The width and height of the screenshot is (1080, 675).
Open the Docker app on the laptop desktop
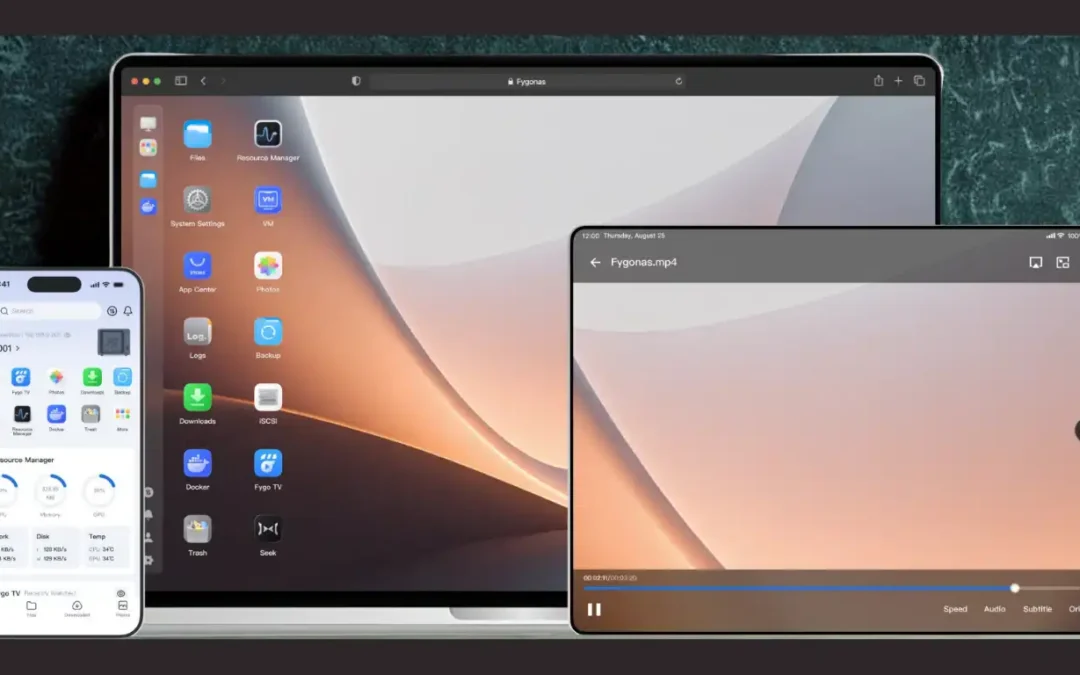click(x=198, y=464)
